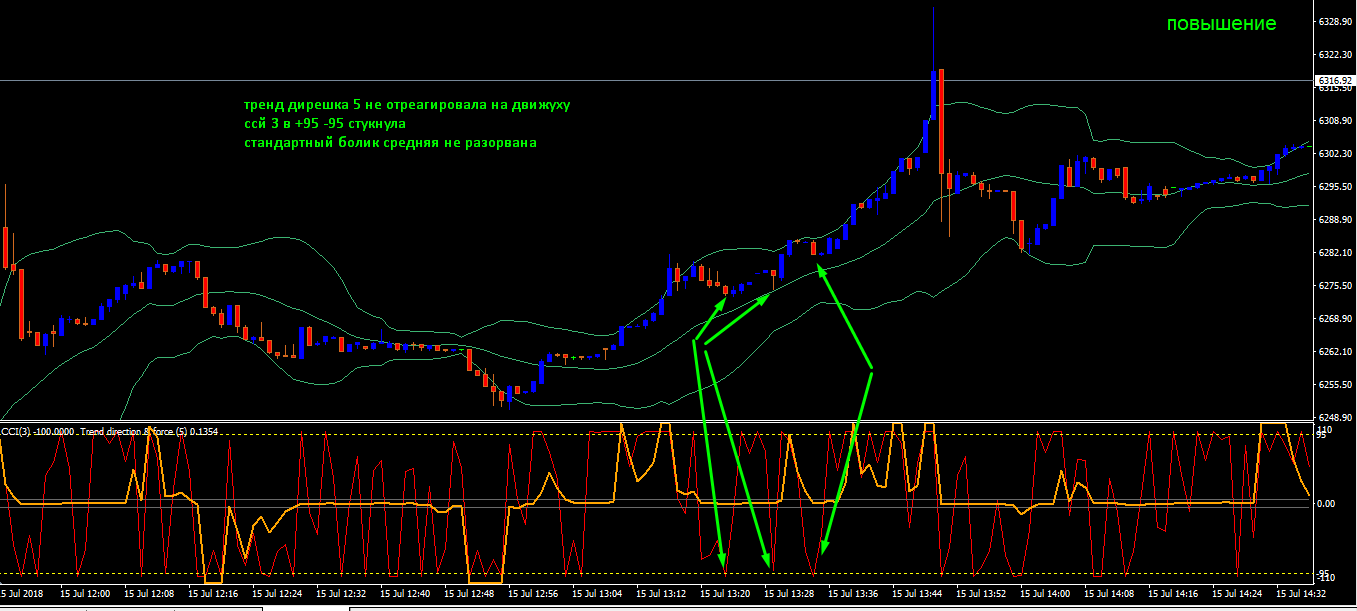Select annotation line "тренд дирешка 5 не отреагировала на движуху"
Screen dimensions: 1357x611
407,104
